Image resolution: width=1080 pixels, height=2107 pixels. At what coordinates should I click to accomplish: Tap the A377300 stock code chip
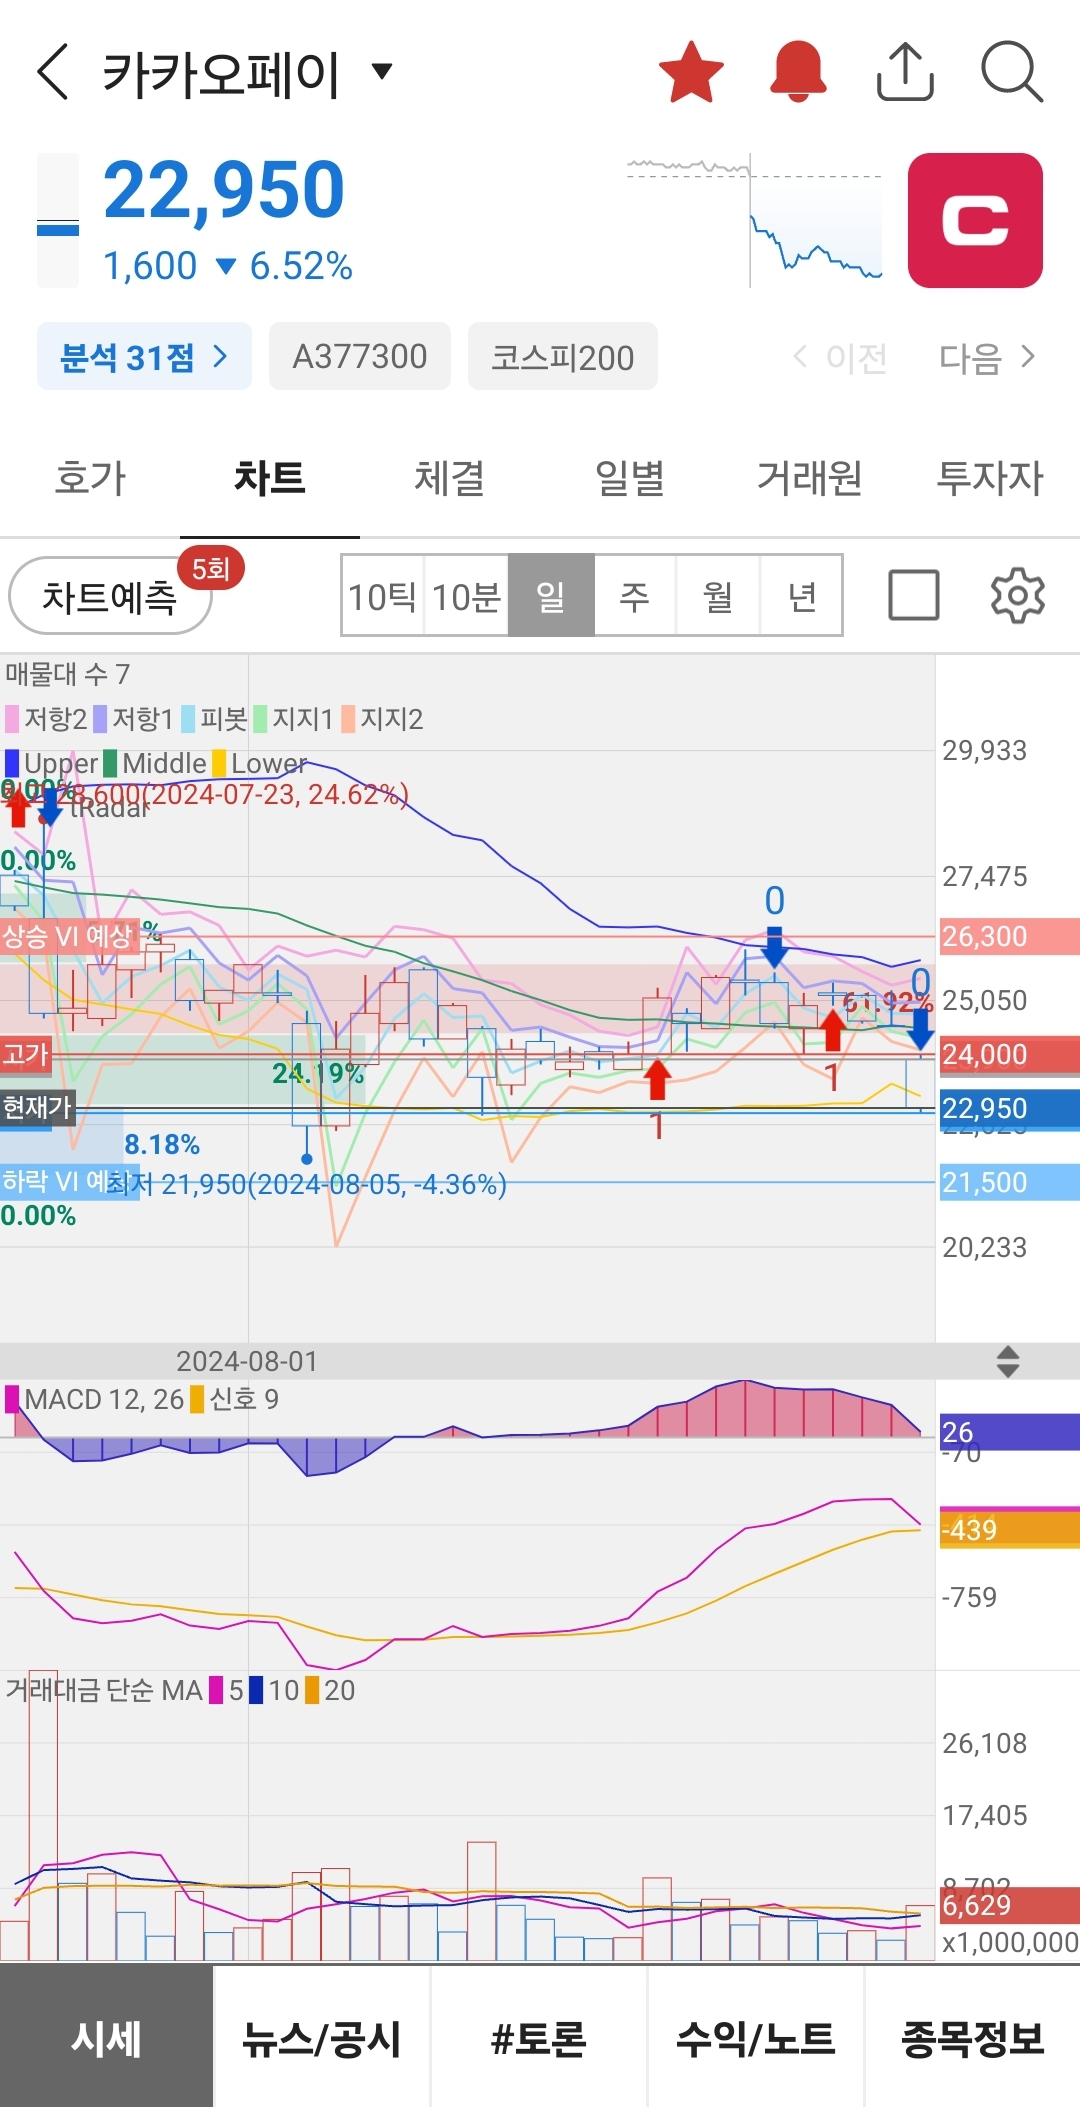click(360, 356)
